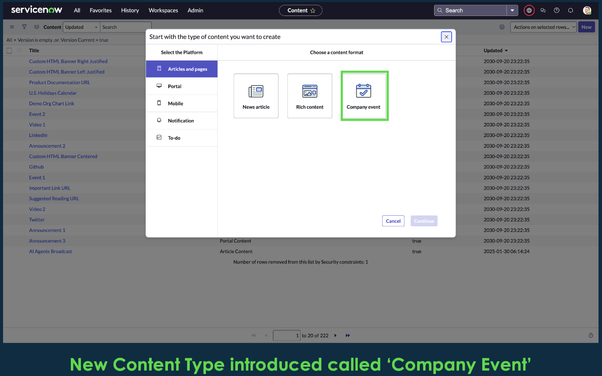
Task: Choose the Rich content format card
Action: [x=309, y=96]
